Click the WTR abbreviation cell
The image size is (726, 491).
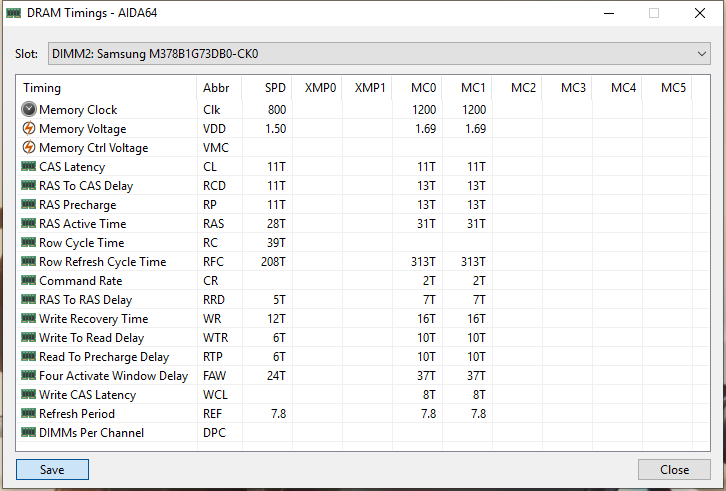tap(216, 338)
